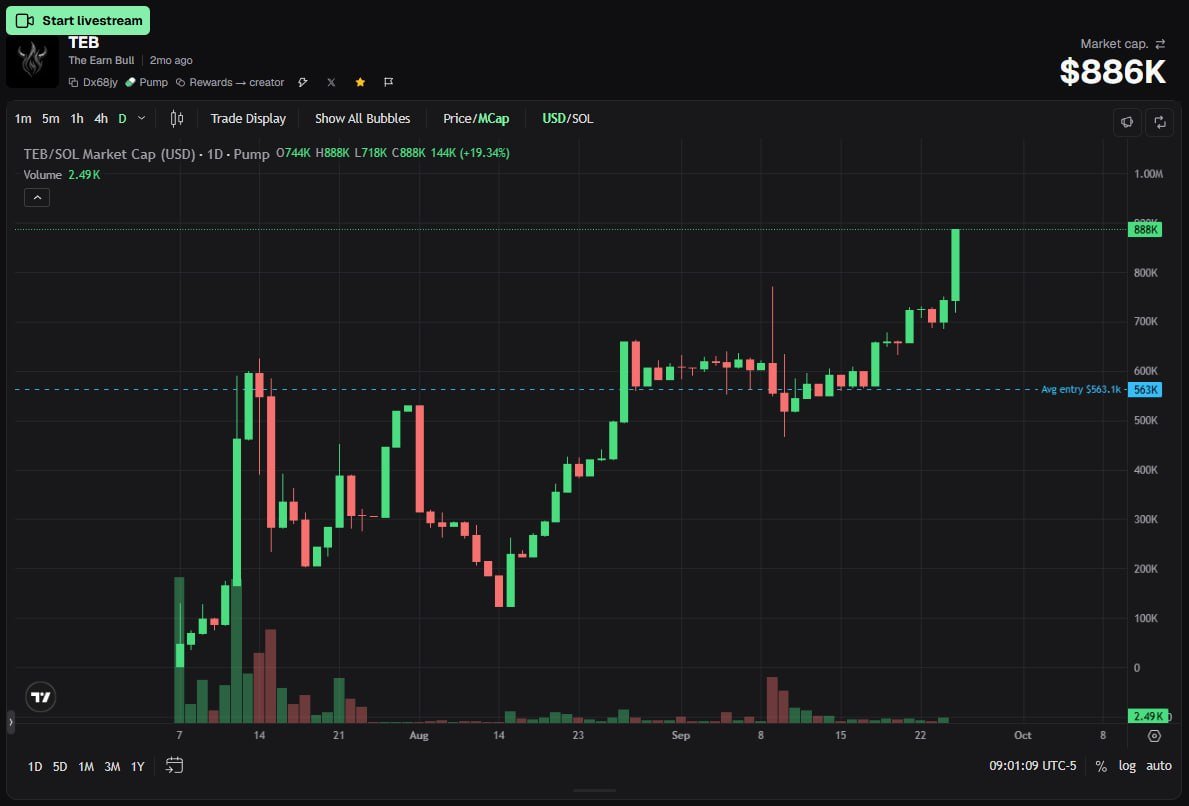Switch between USD and SOL
Viewport: 1189px width, 806px height.
(568, 118)
